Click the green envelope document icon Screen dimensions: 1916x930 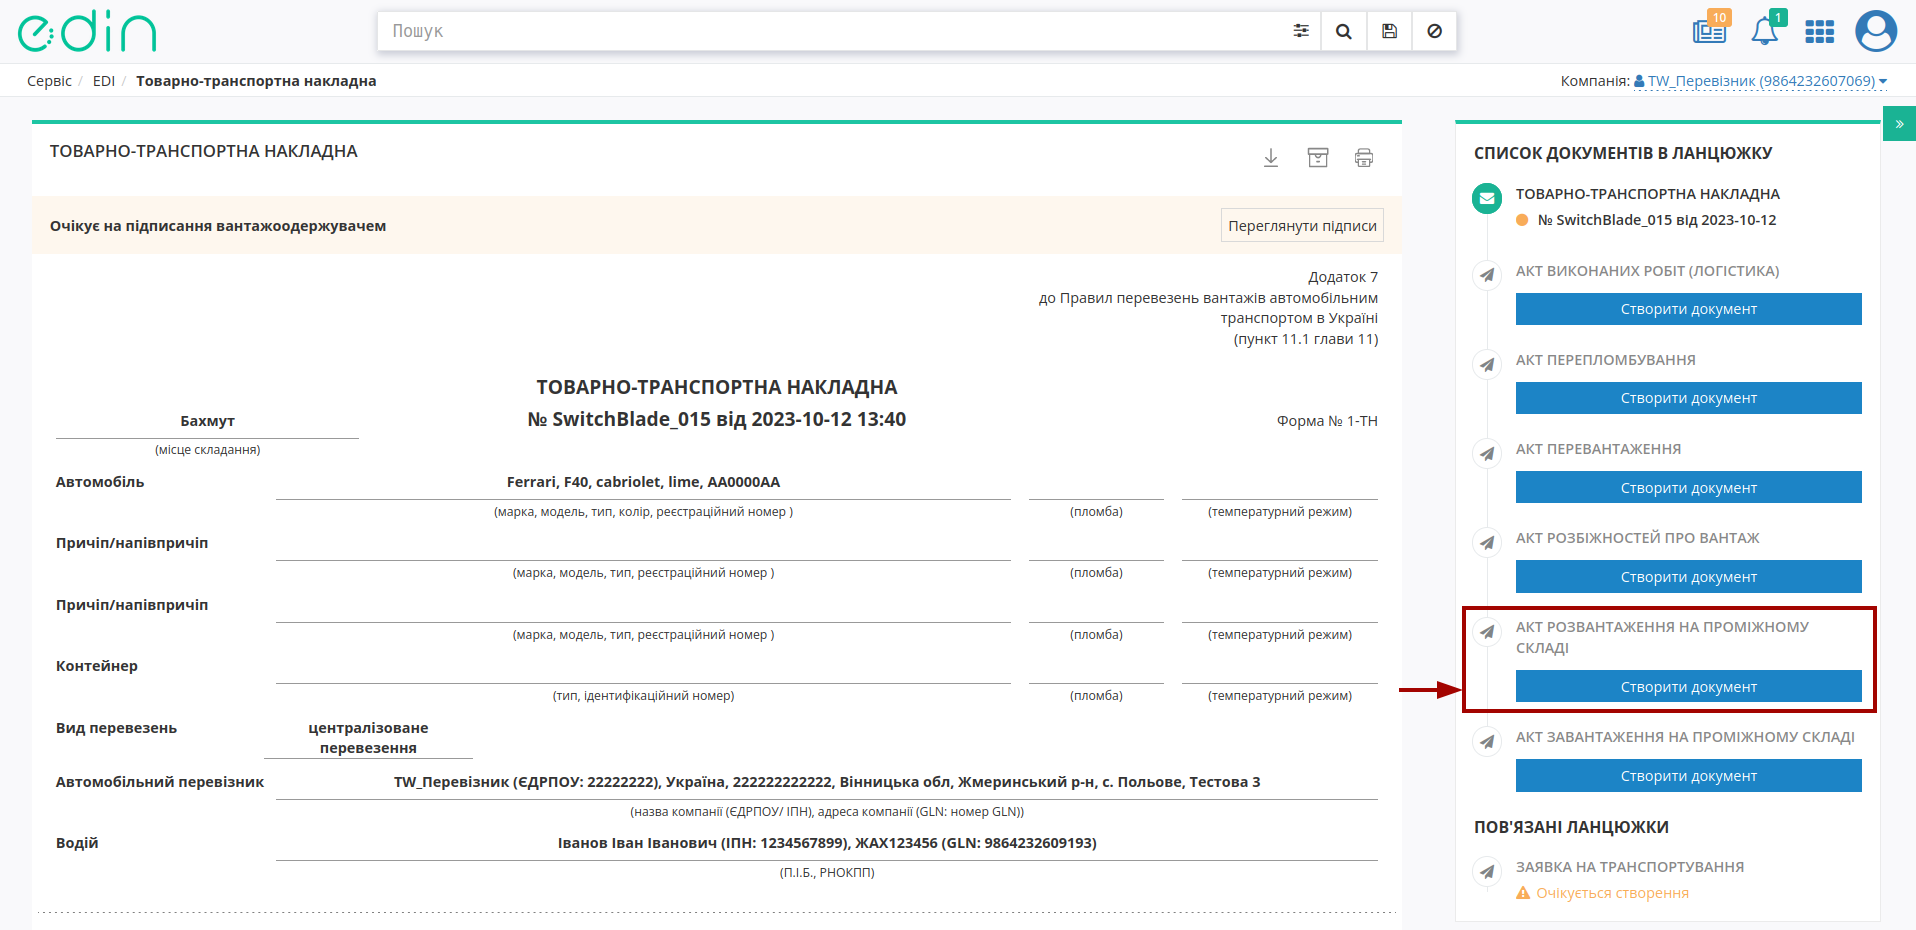[x=1487, y=198]
